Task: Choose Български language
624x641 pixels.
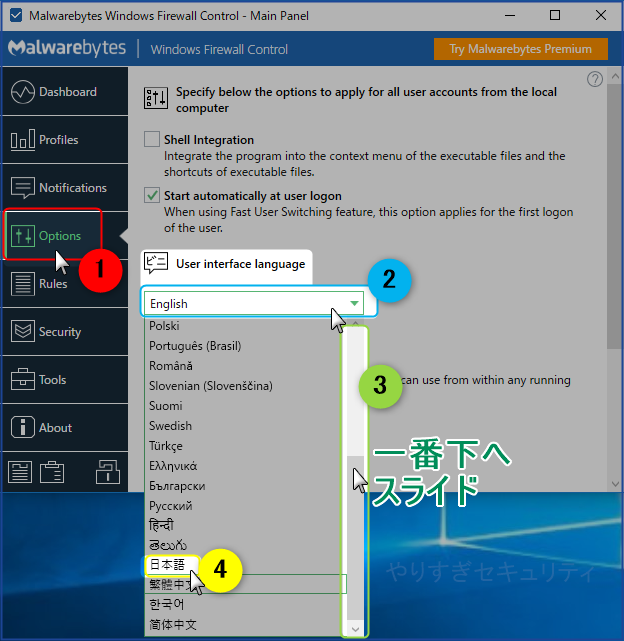Action: pyautogui.click(x=243, y=486)
